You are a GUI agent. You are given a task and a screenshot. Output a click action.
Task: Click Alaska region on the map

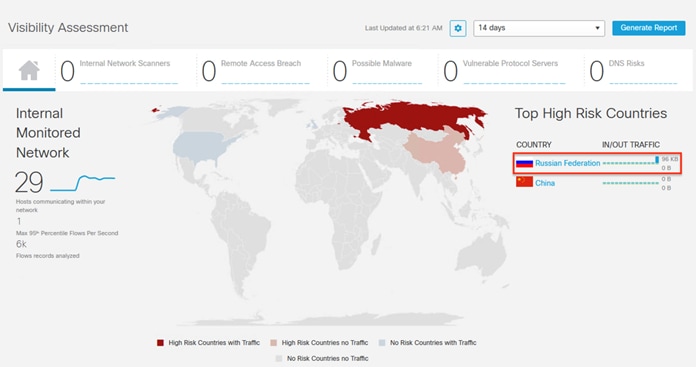tap(172, 112)
